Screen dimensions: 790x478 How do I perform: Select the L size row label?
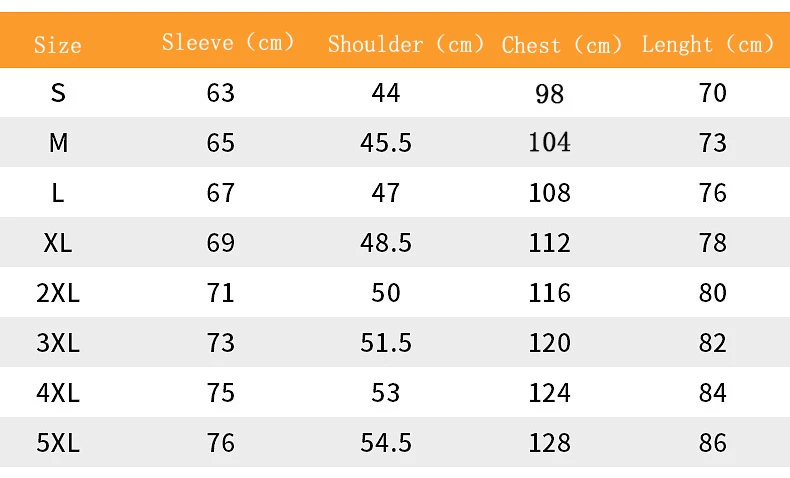(x=58, y=193)
